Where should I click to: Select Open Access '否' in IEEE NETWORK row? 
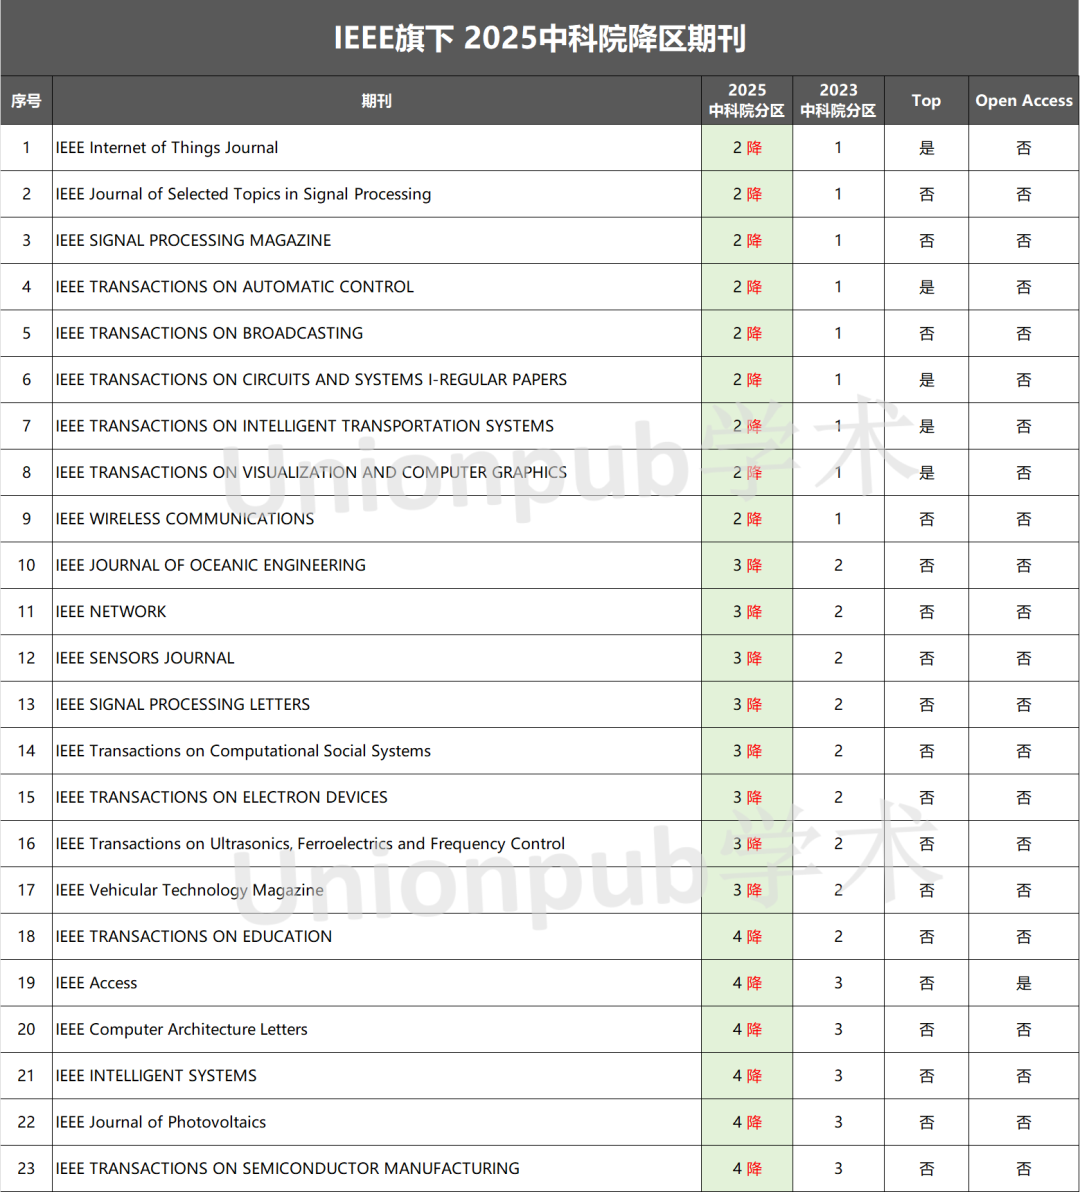pos(1024,611)
